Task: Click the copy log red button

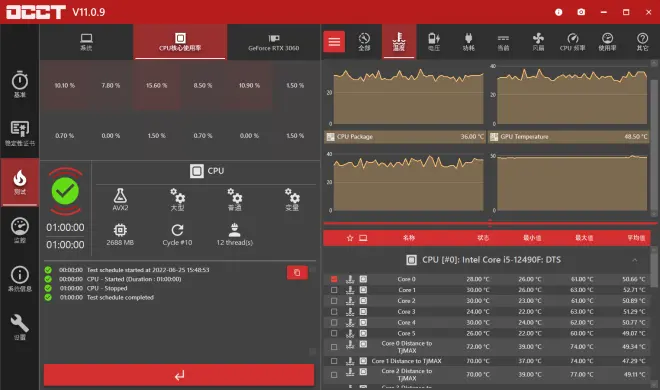Action: (x=297, y=273)
